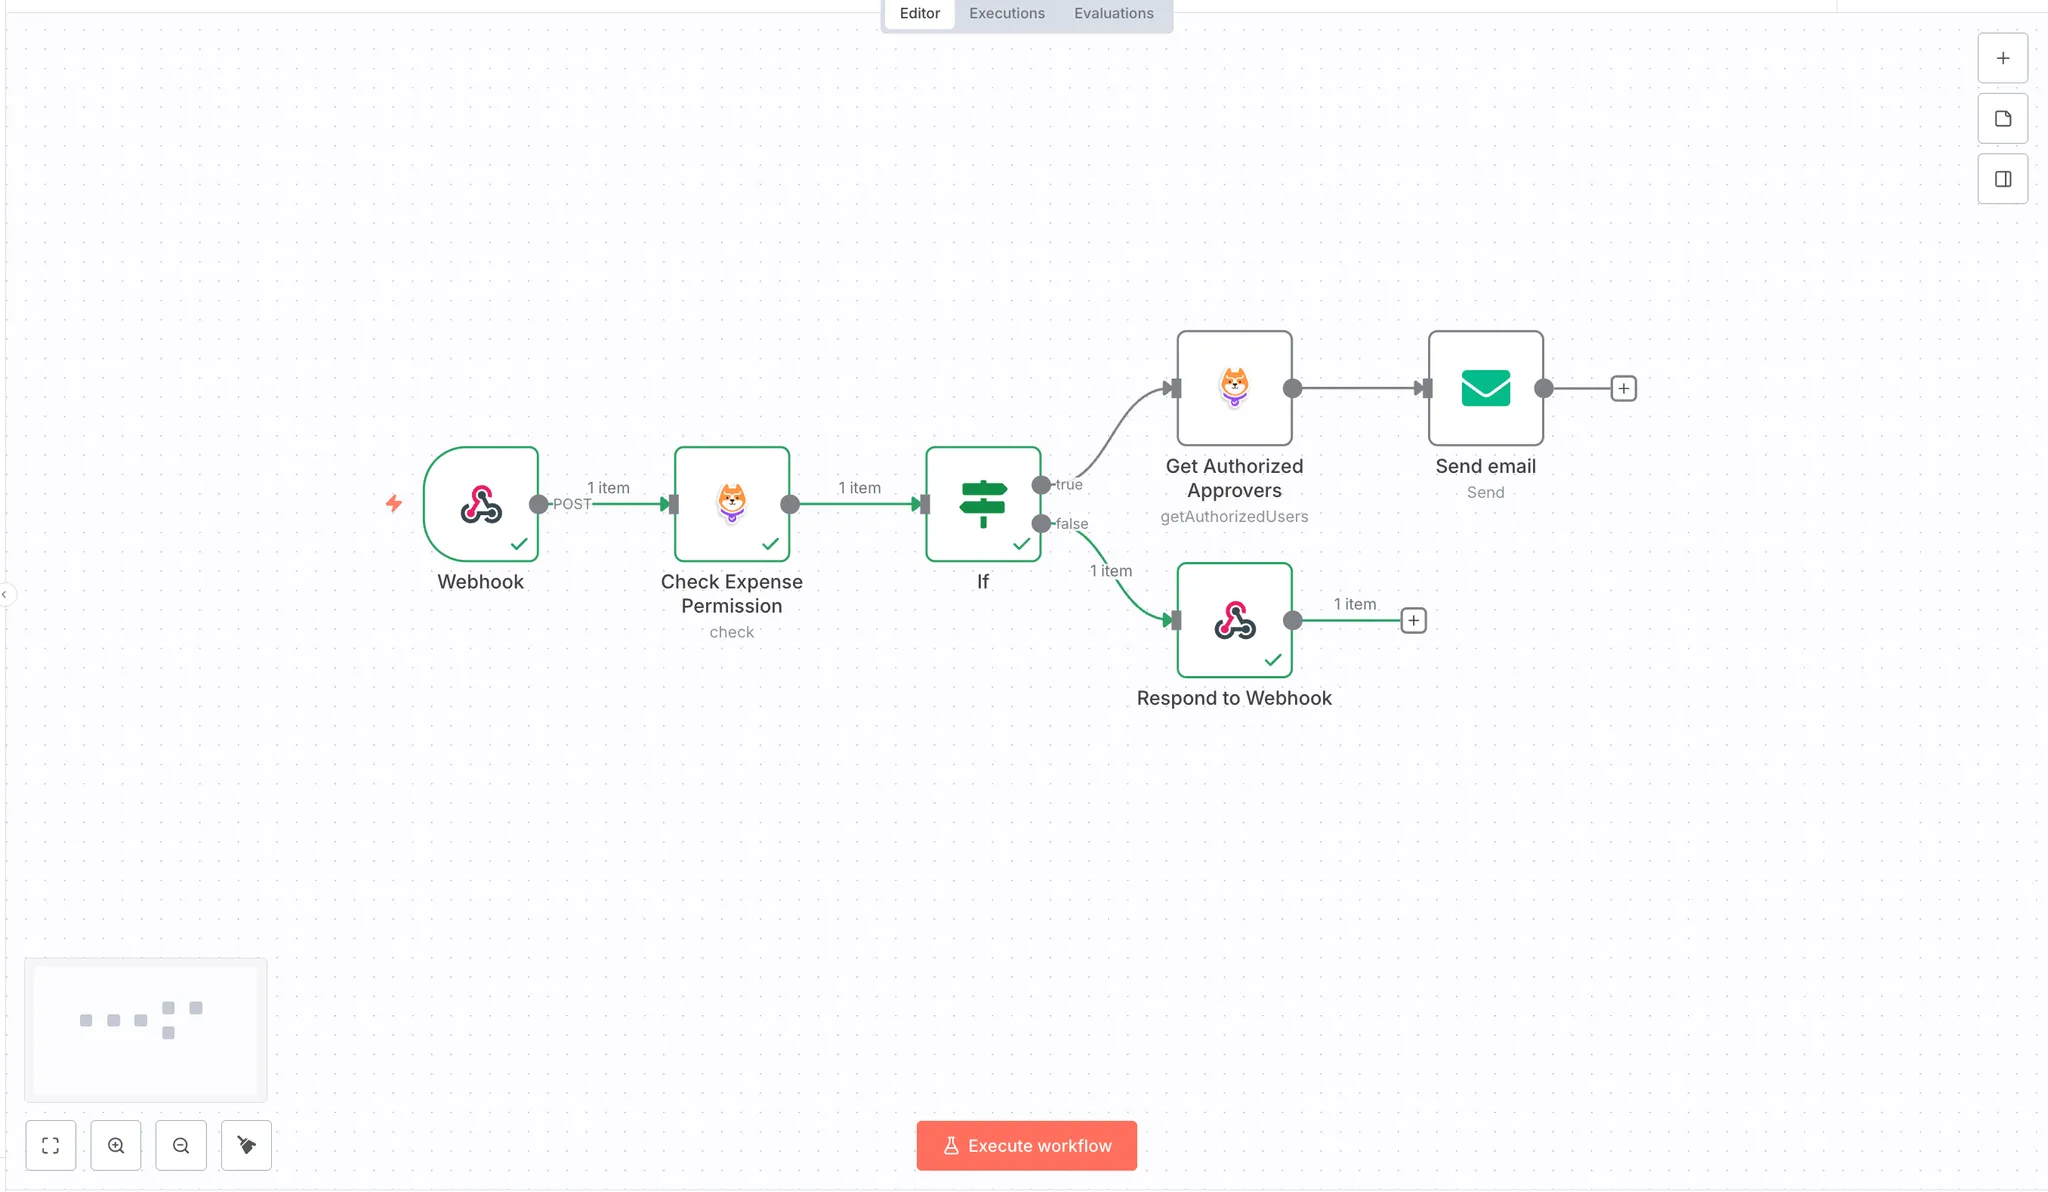Viewport: 2048px width, 1192px height.
Task: Select the Respond to Webhook node
Action: point(1234,620)
